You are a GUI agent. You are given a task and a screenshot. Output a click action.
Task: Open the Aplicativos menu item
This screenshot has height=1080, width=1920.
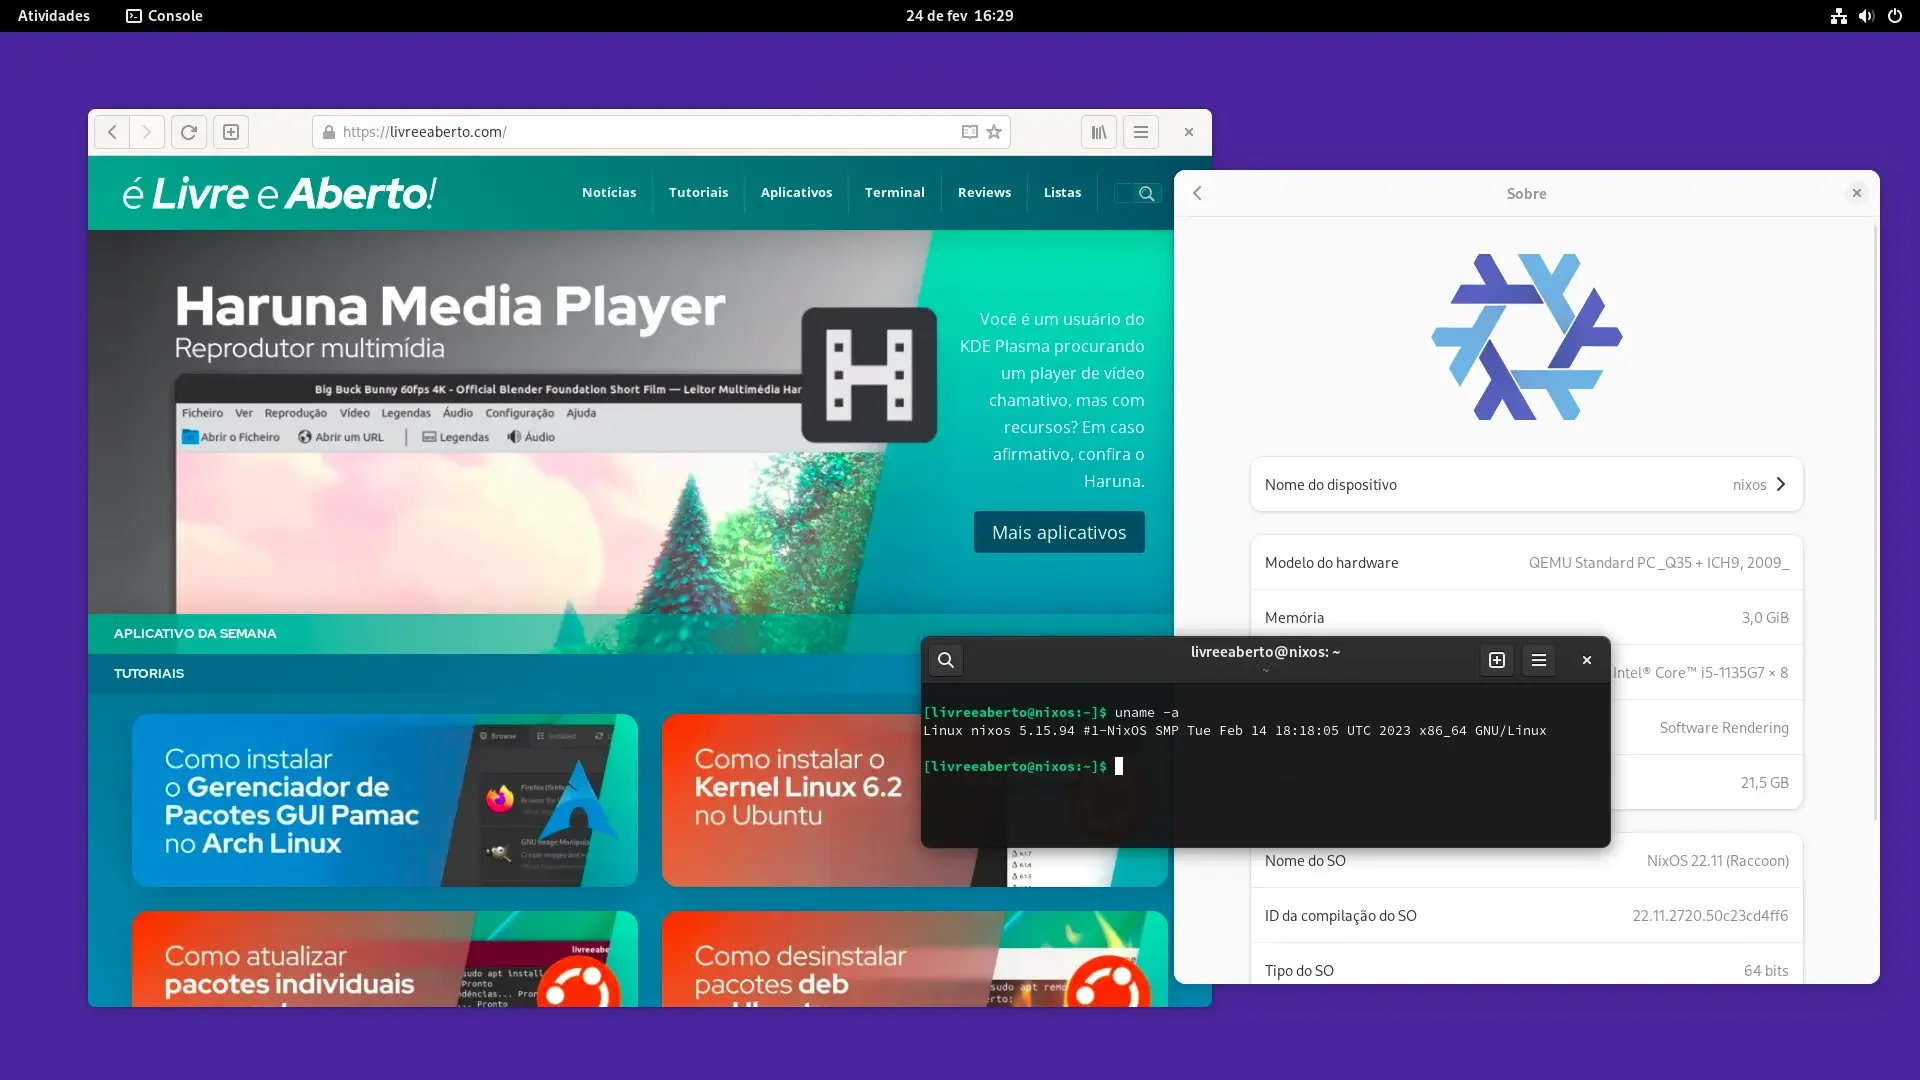click(x=796, y=192)
